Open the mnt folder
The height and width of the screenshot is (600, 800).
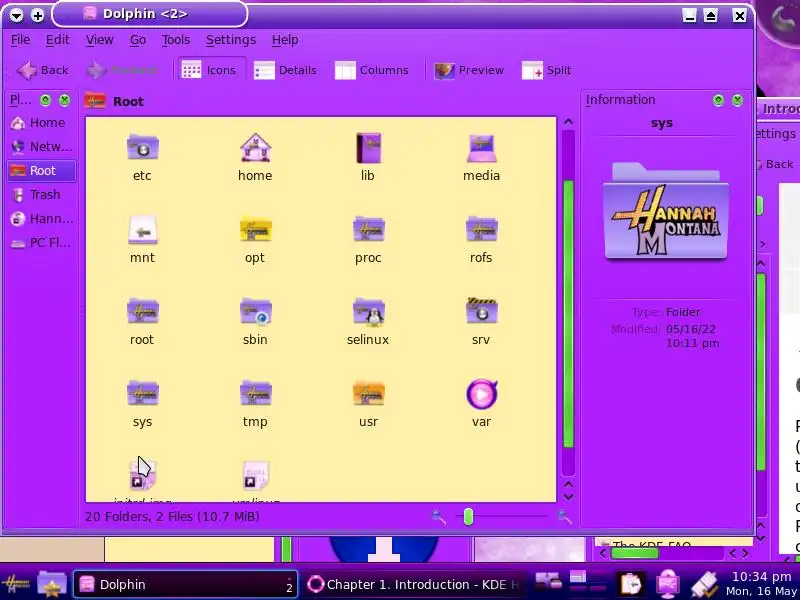coord(142,230)
